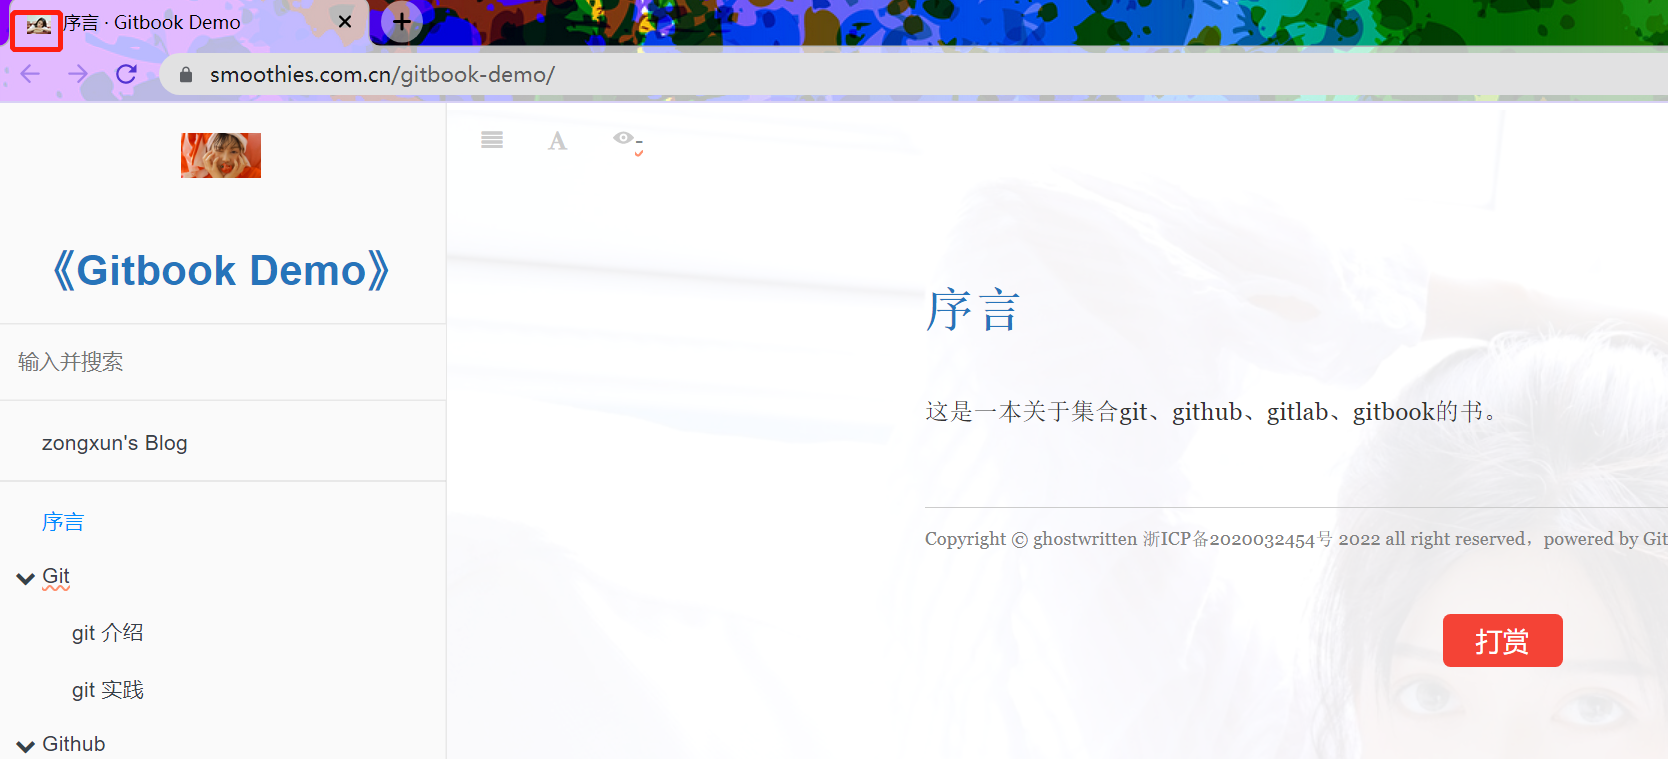This screenshot has width=1668, height=759.
Task: Go back to previous page
Action: point(30,74)
